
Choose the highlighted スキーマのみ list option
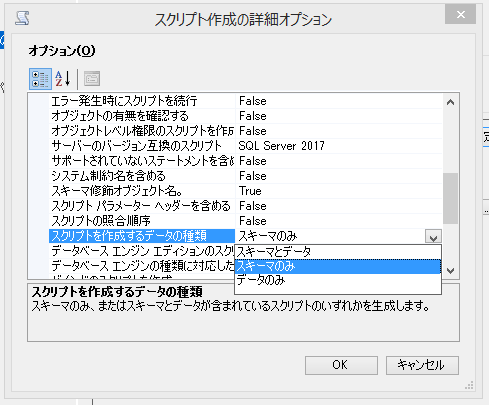[x=338, y=266]
